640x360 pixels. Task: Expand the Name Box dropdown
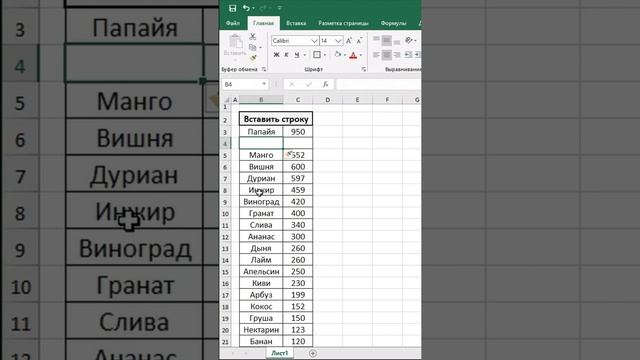(264, 84)
